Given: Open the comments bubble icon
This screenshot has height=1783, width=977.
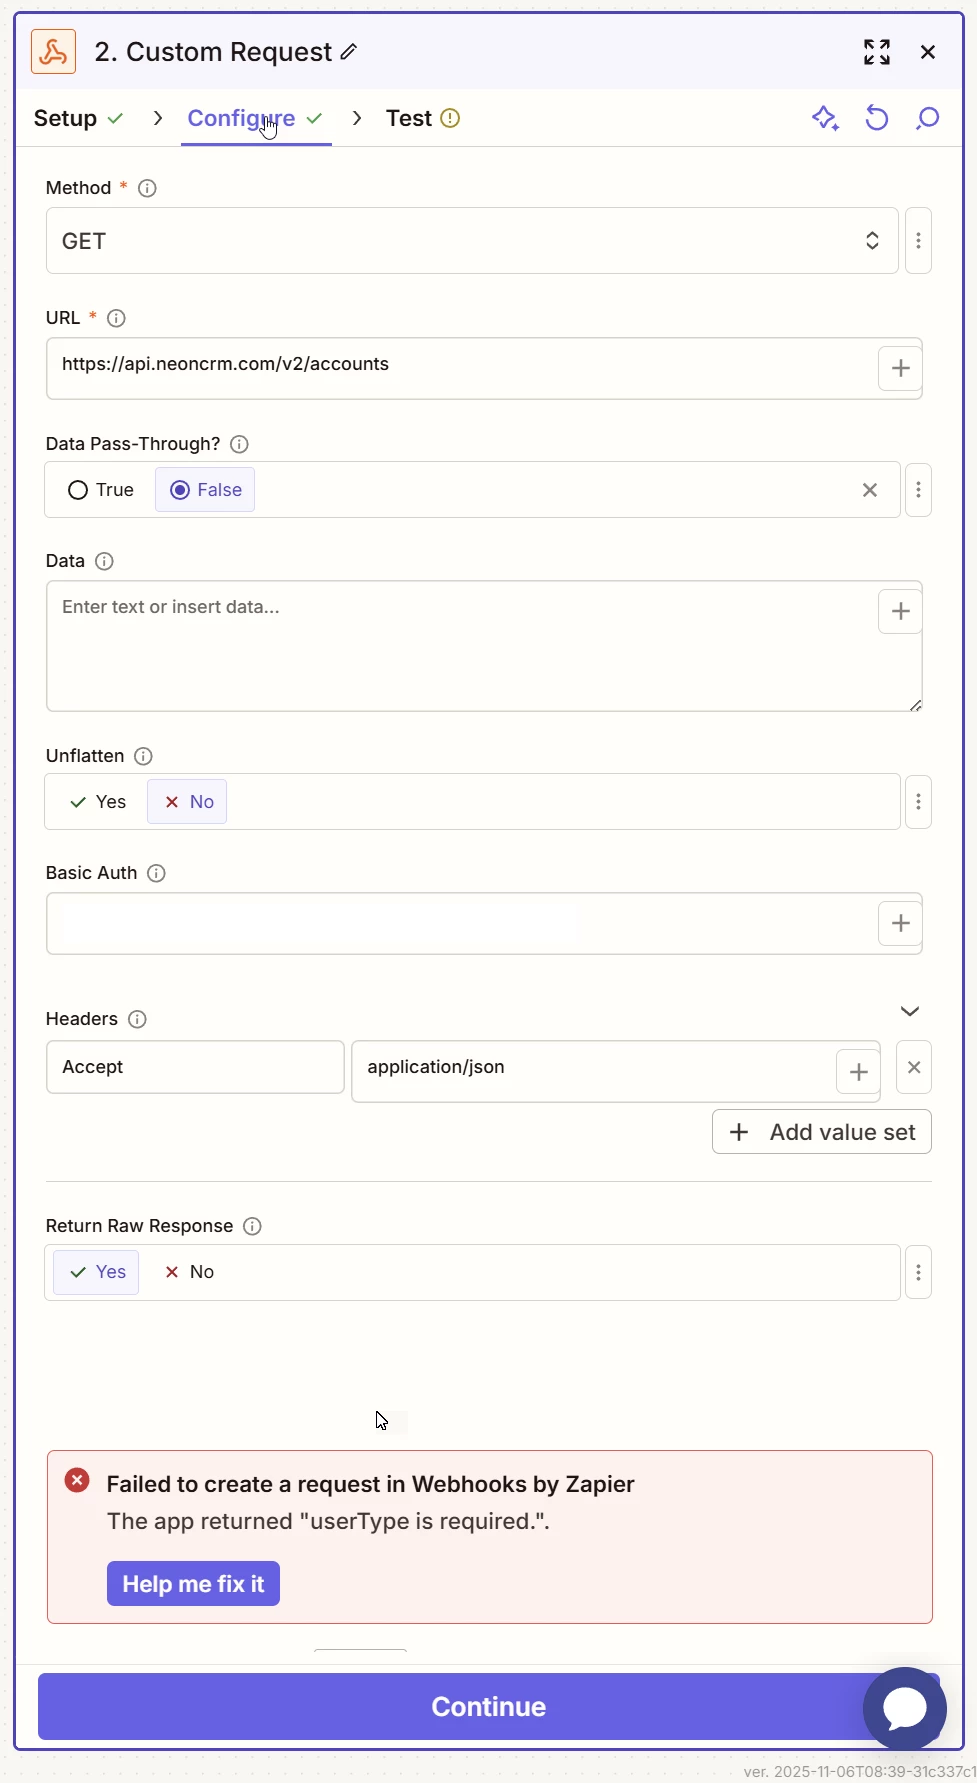Looking at the screenshot, I should [x=928, y=118].
